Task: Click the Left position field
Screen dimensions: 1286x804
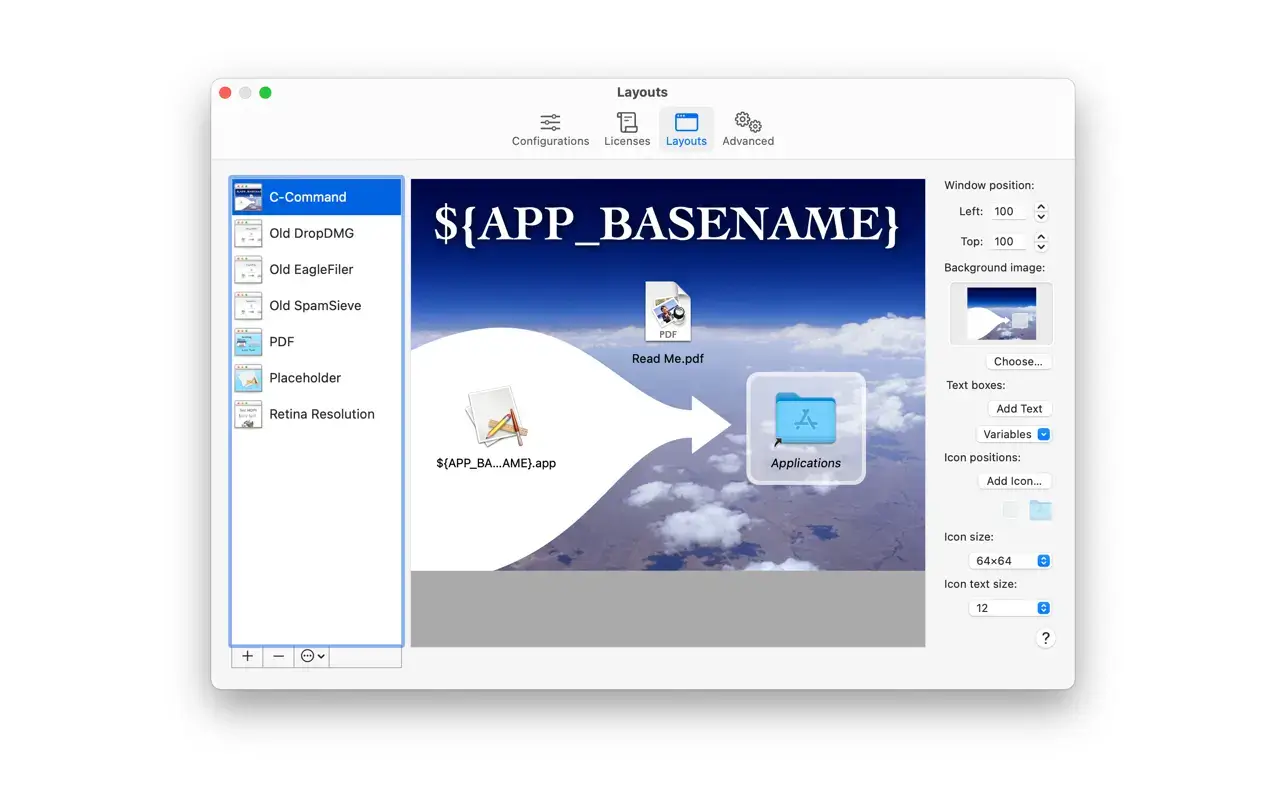Action: click(1009, 212)
